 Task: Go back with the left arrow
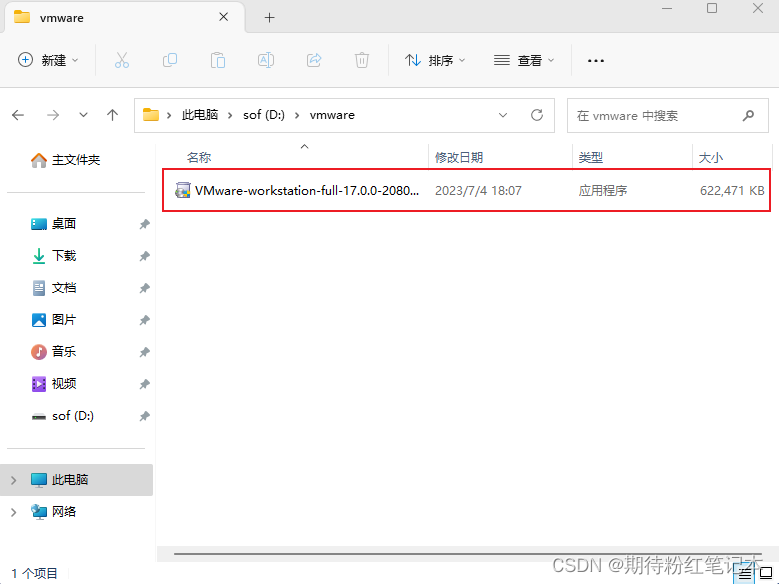click(x=18, y=115)
